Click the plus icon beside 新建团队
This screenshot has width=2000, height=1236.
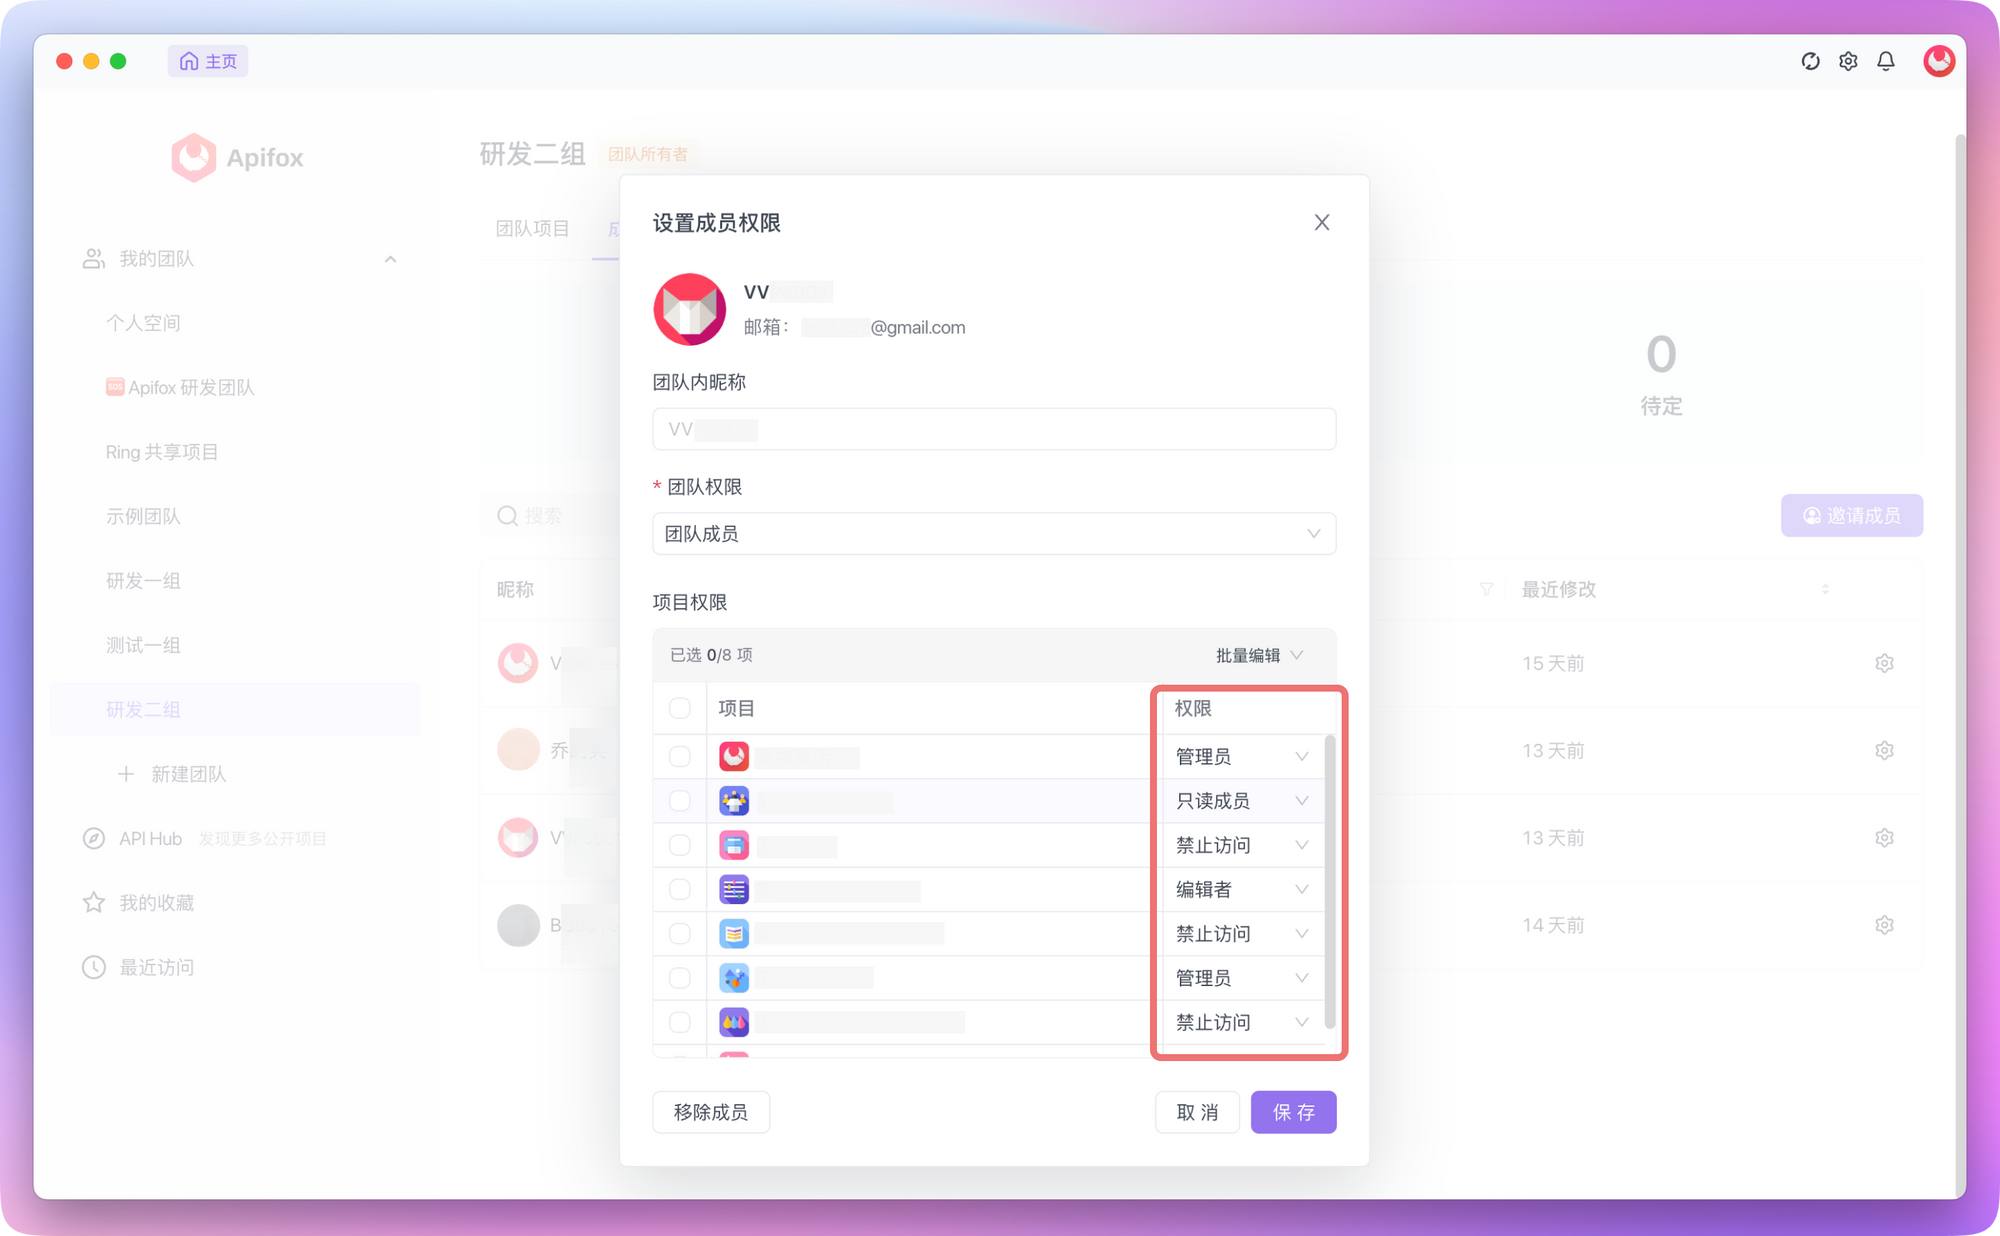pyautogui.click(x=126, y=773)
